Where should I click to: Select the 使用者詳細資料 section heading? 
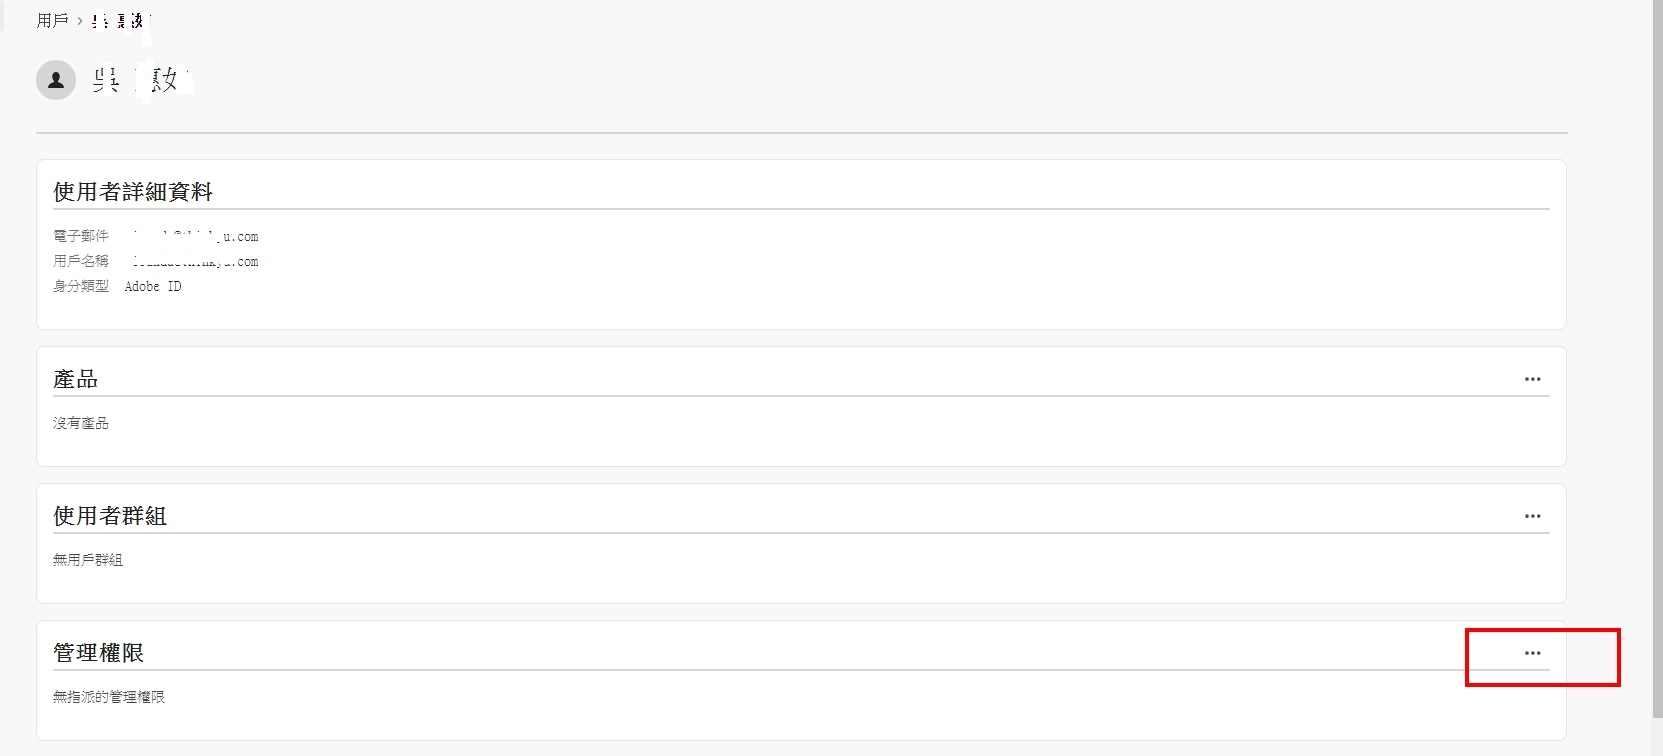pos(133,192)
